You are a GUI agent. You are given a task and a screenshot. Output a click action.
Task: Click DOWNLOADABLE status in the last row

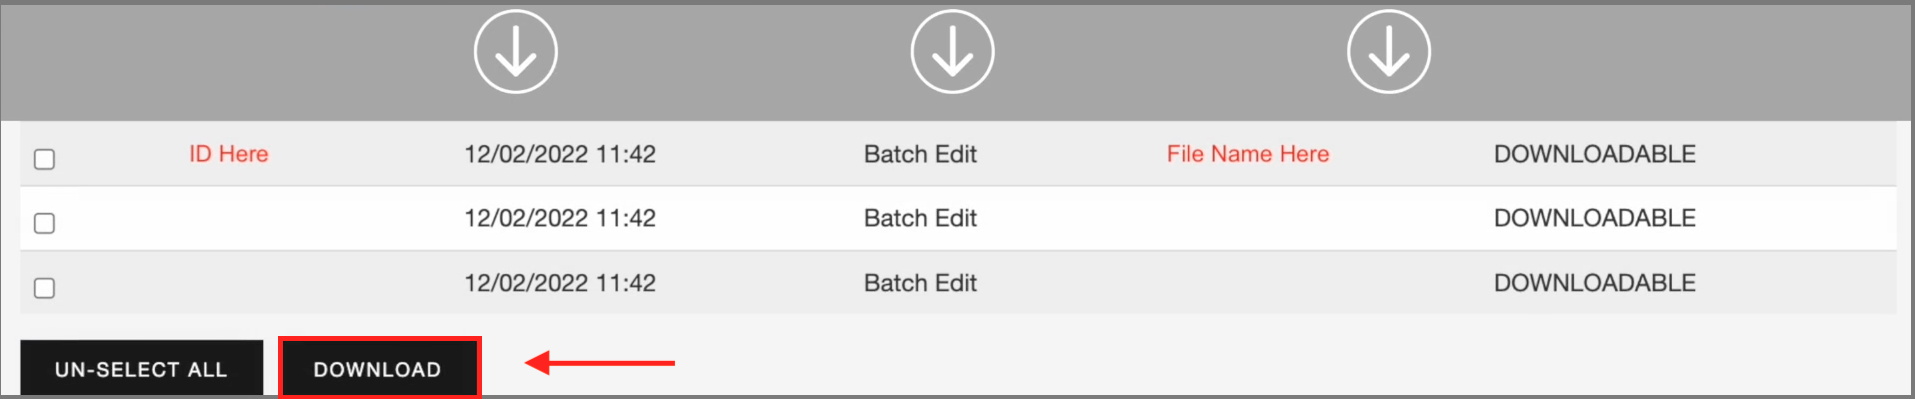(1595, 283)
